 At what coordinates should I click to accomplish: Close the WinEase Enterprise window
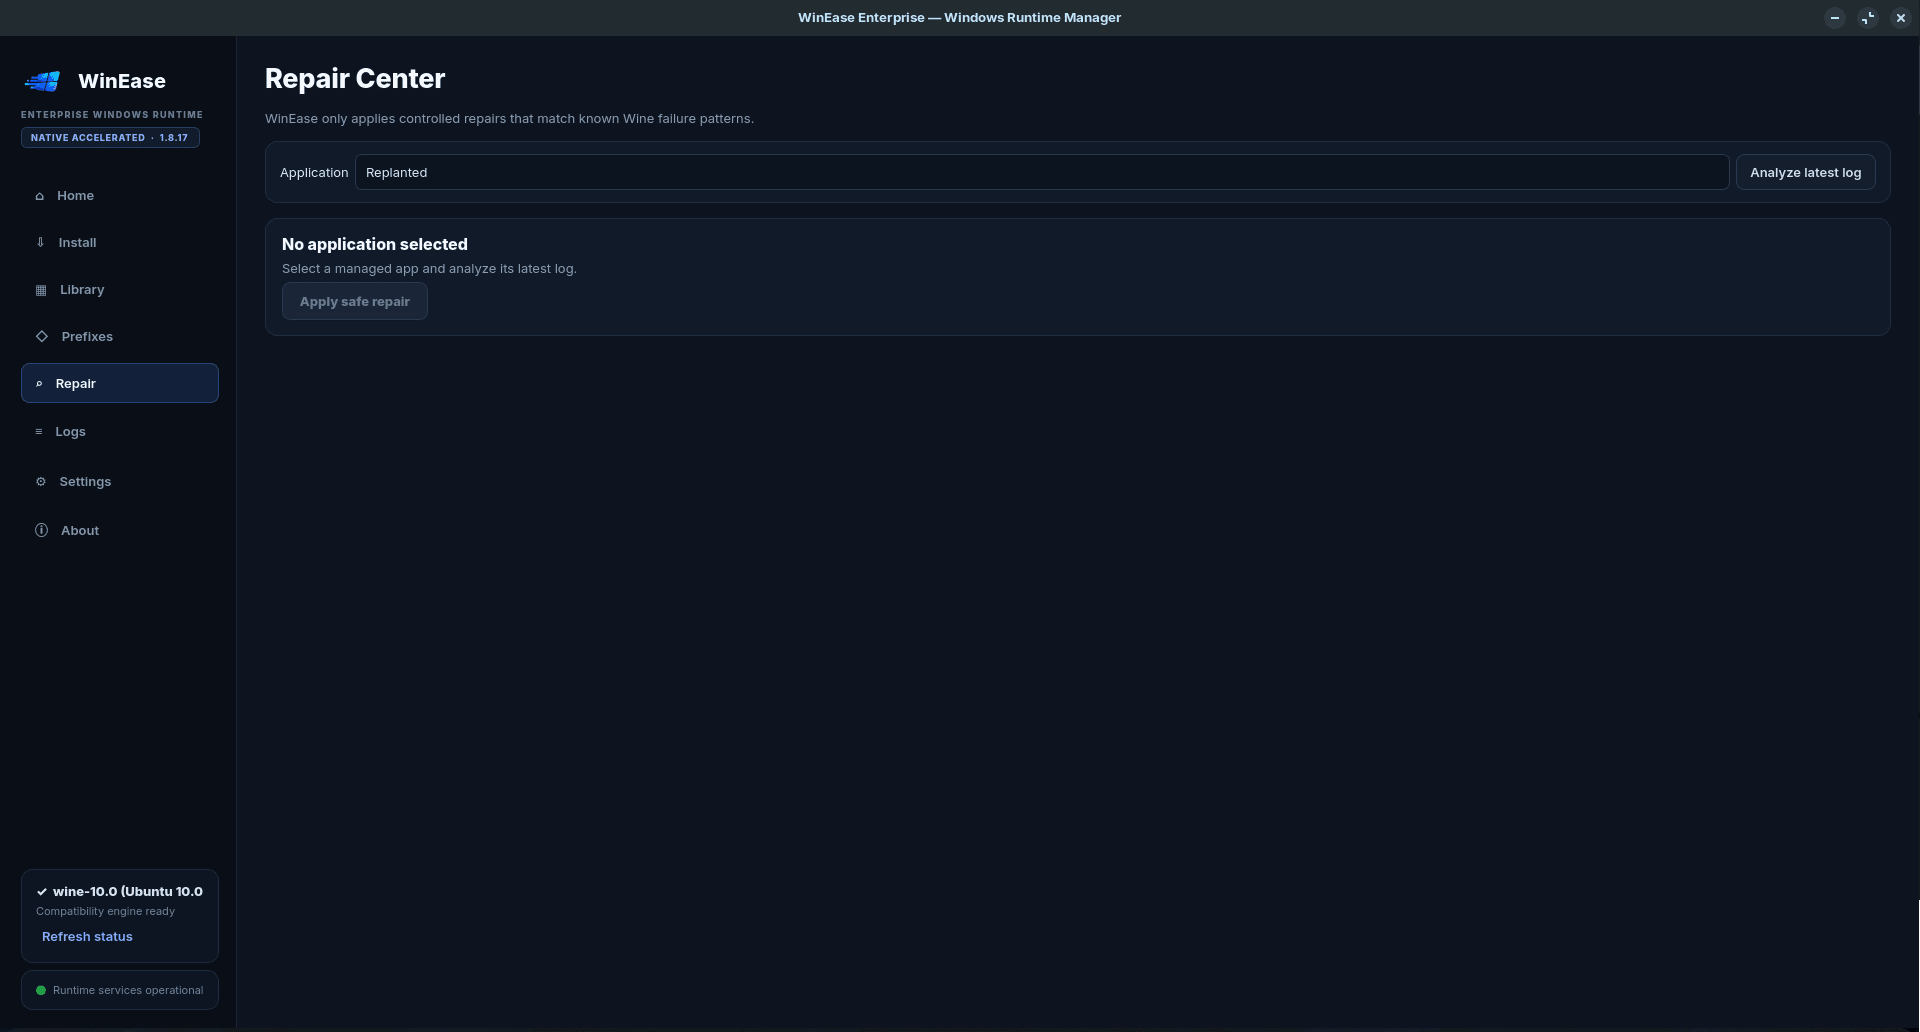(1901, 18)
